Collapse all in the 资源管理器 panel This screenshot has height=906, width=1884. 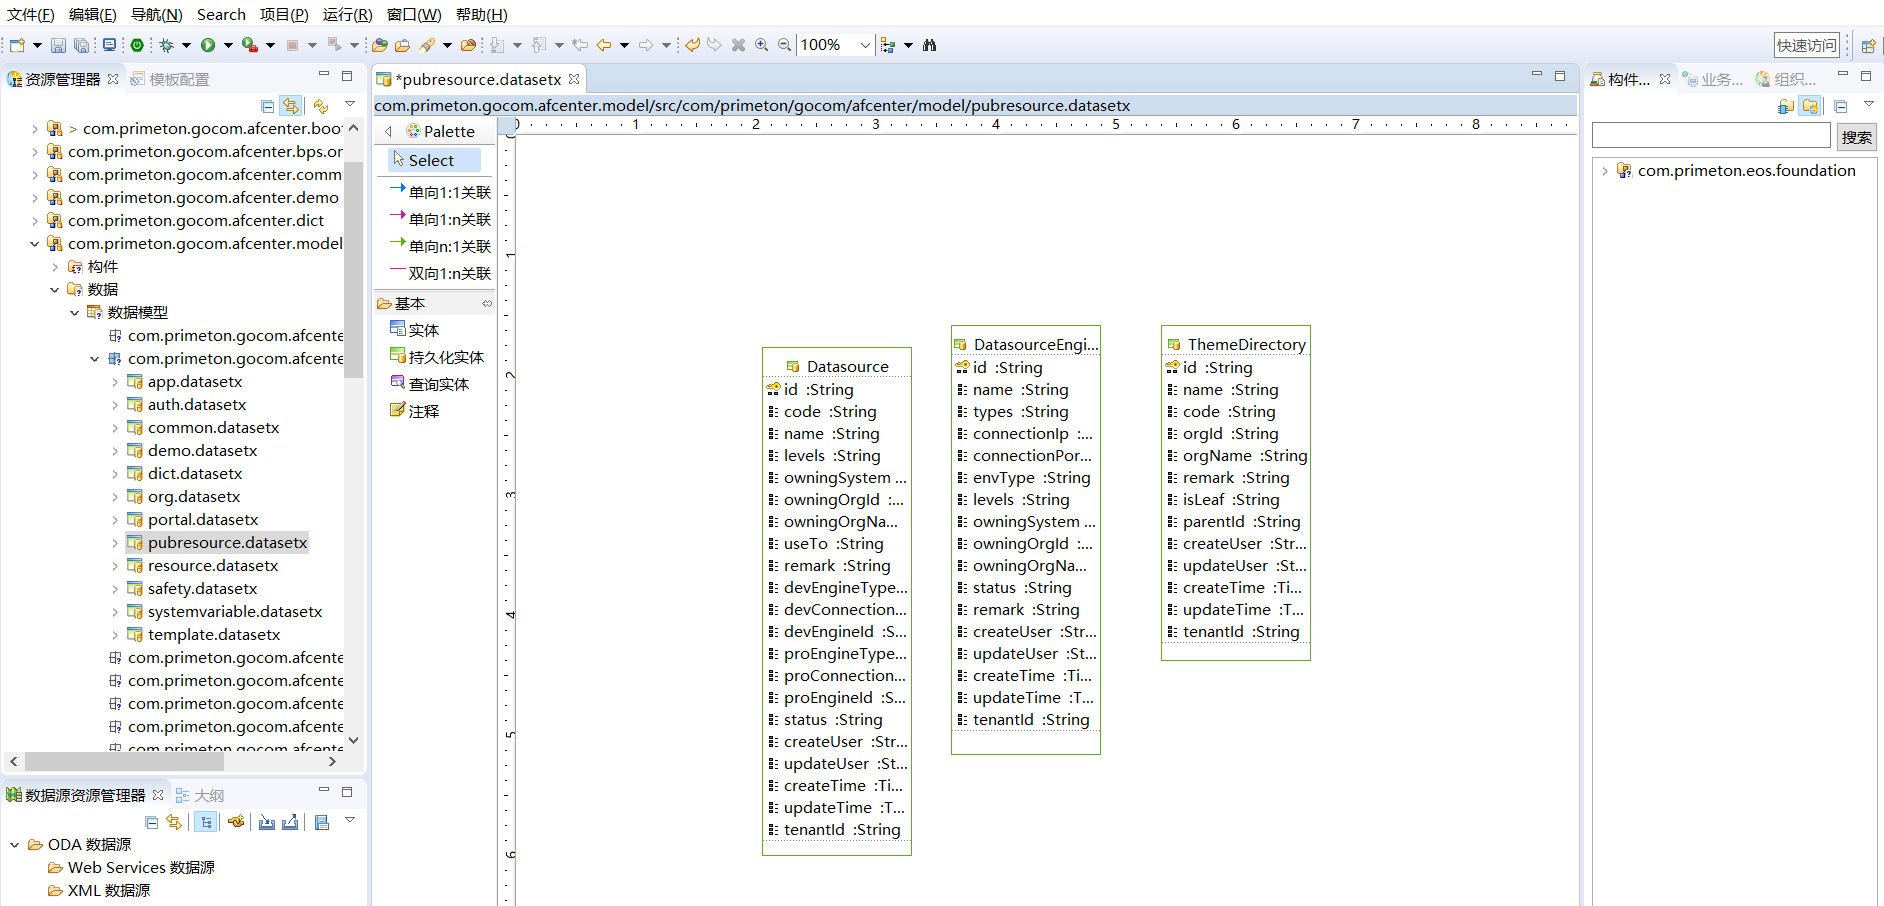click(x=267, y=106)
